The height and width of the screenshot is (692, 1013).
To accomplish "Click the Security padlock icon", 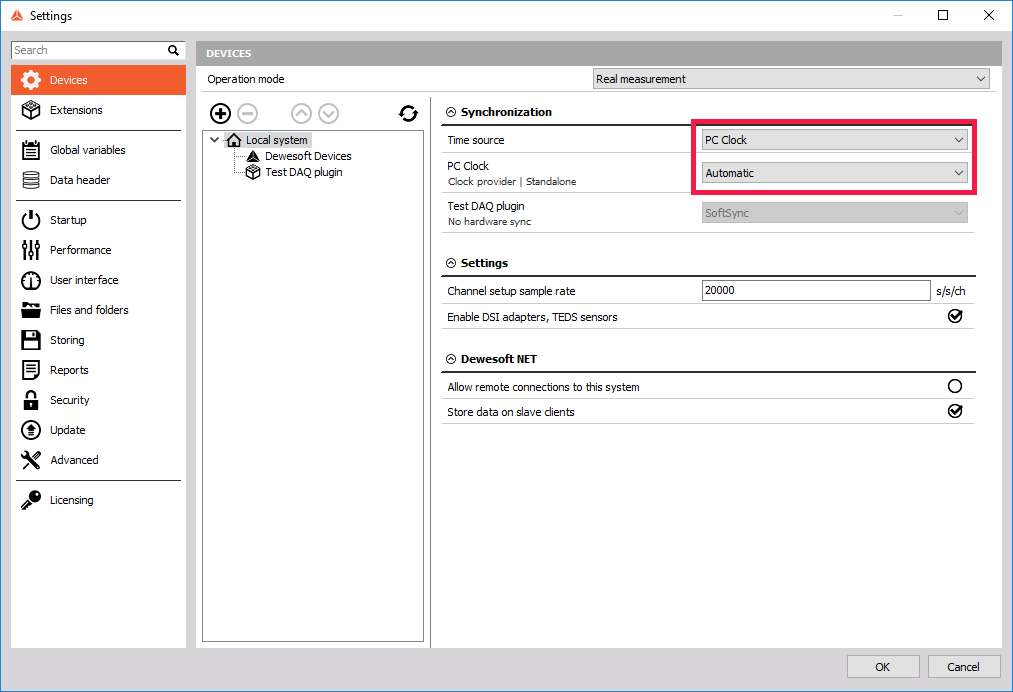I will [30, 400].
